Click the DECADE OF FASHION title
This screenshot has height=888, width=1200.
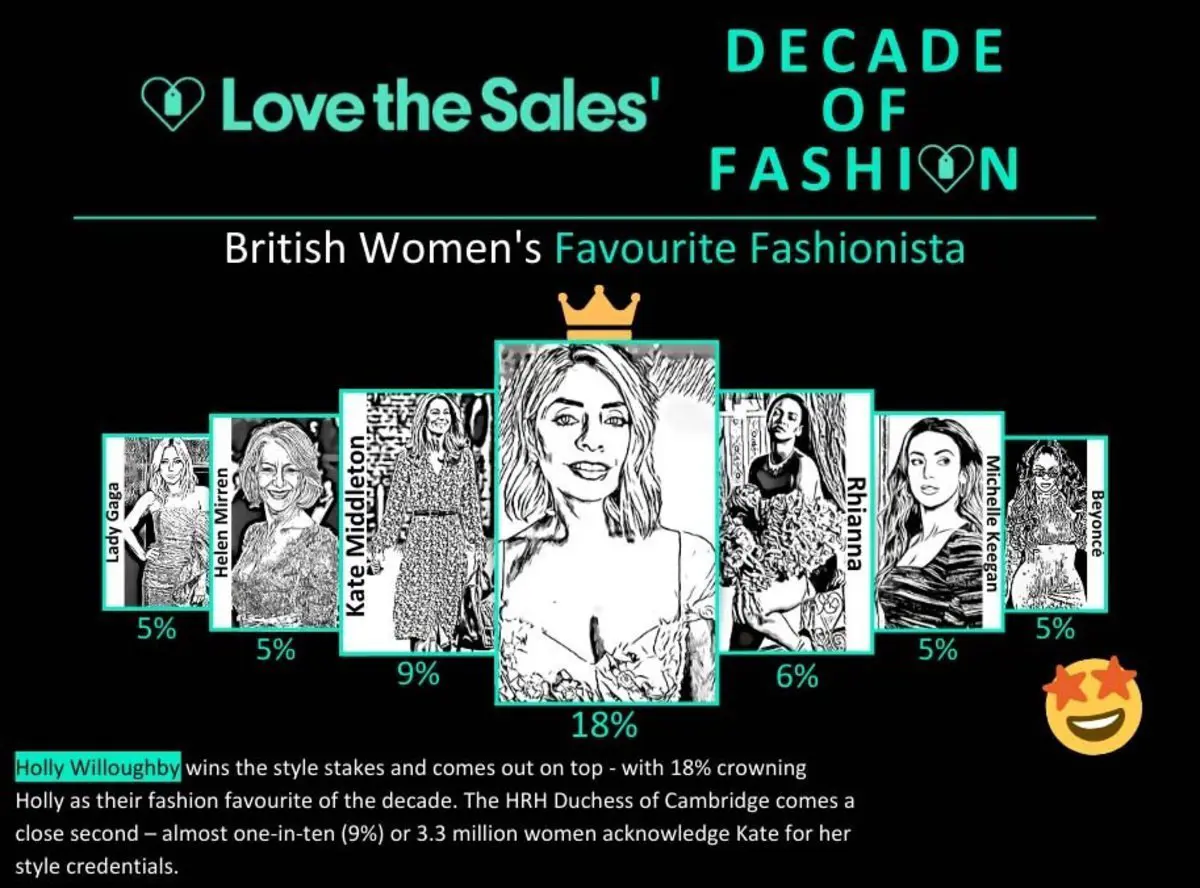(x=863, y=110)
